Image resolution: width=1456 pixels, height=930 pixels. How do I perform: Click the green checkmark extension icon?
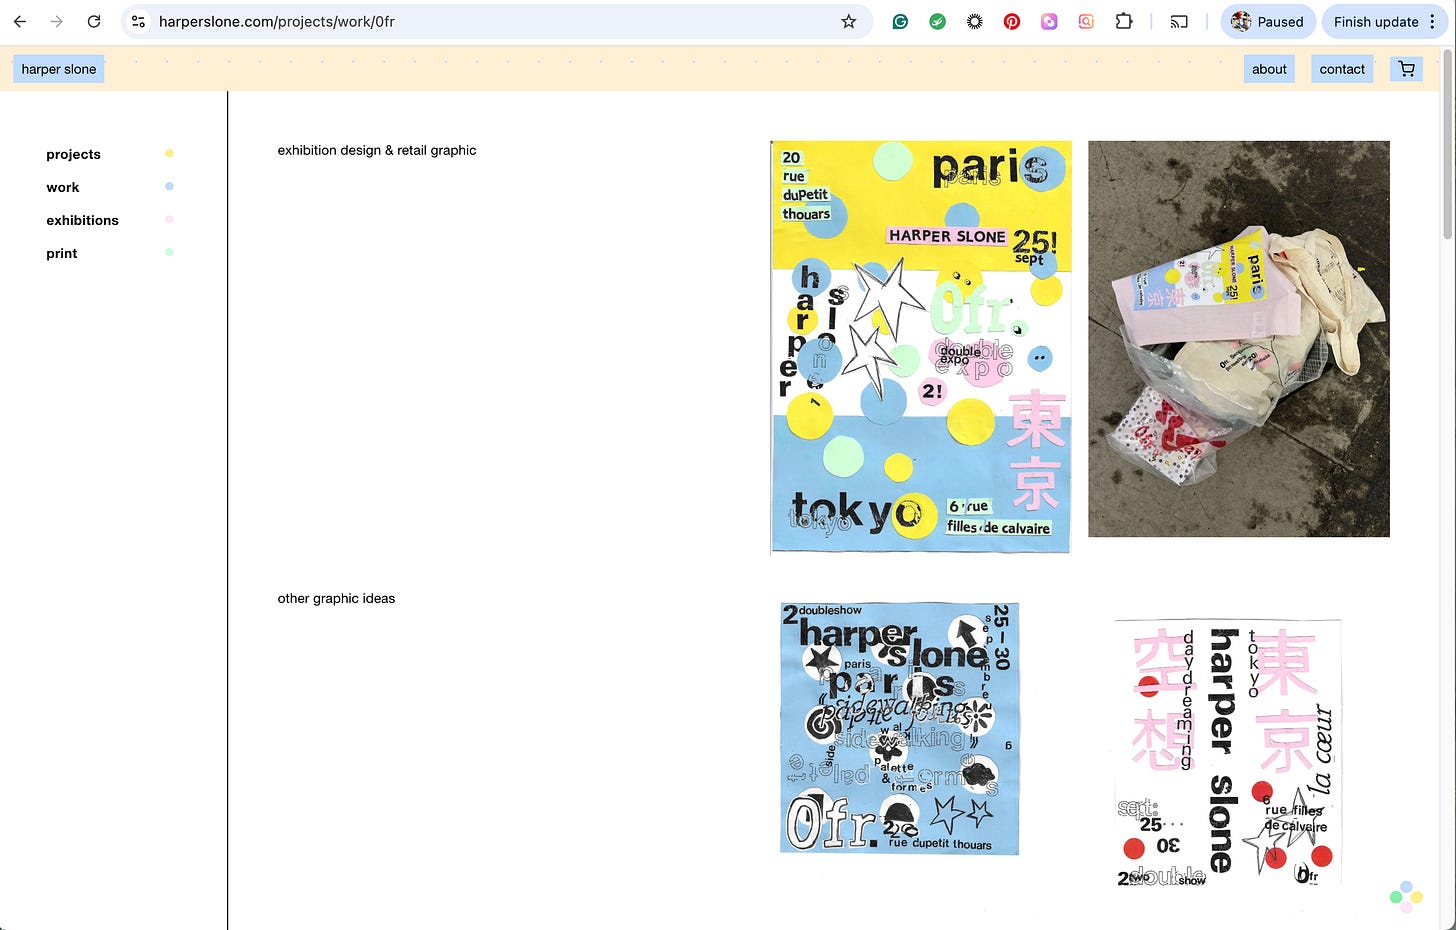pyautogui.click(x=937, y=21)
